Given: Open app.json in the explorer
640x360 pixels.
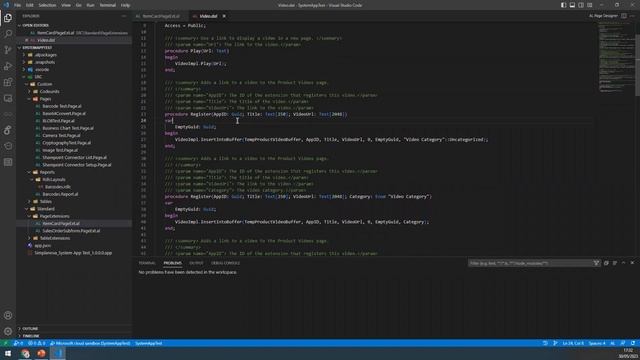Looking at the screenshot, I should tap(42, 245).
